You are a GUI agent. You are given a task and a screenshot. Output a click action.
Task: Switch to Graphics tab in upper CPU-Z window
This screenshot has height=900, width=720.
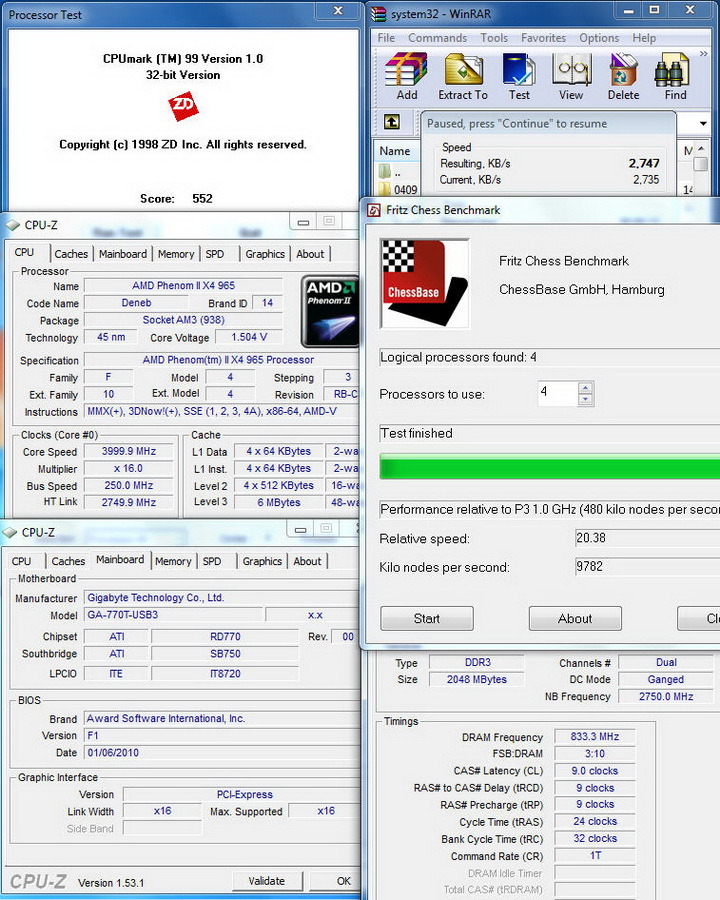pyautogui.click(x=265, y=254)
